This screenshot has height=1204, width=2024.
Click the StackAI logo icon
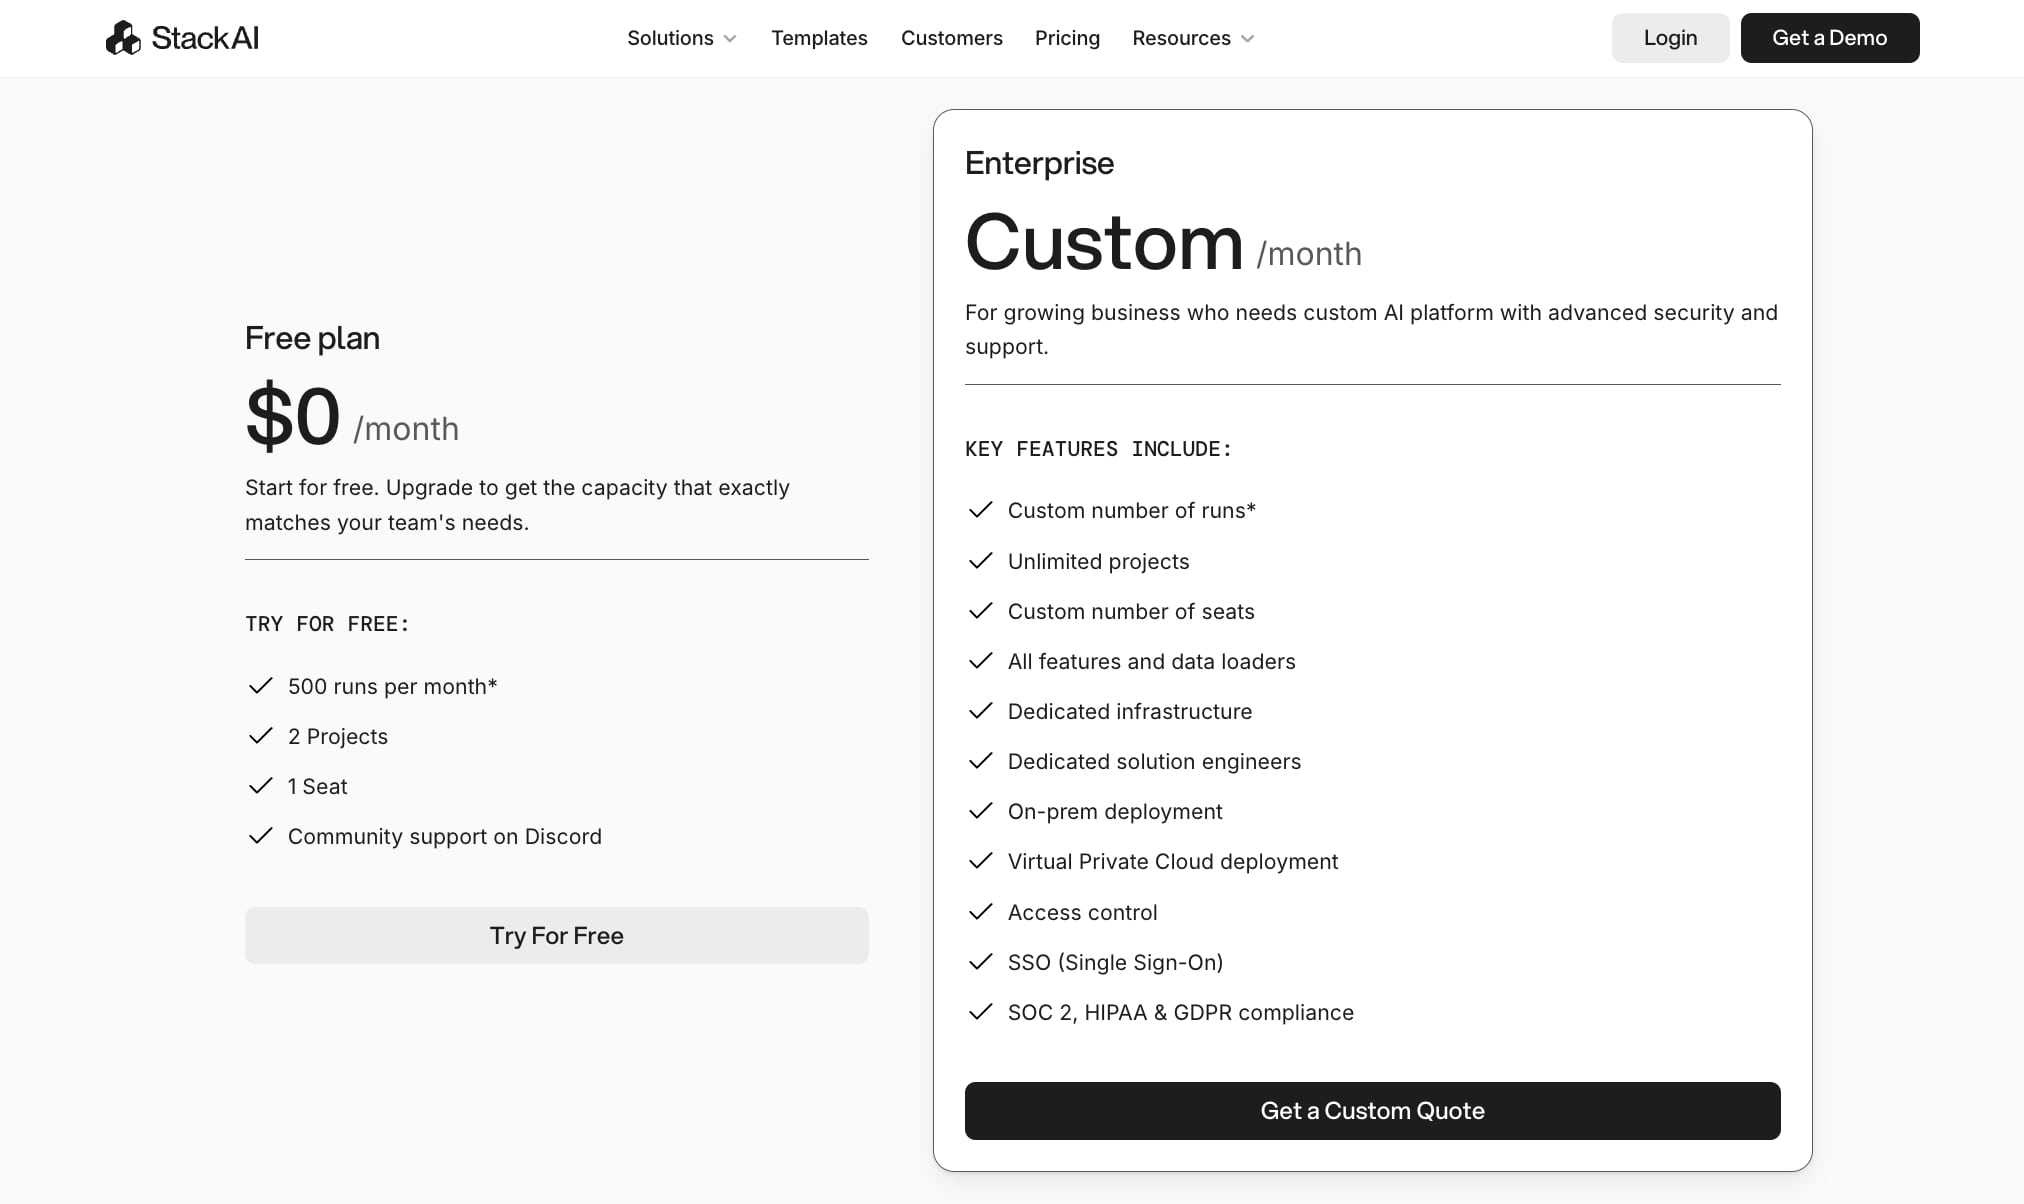tap(123, 38)
